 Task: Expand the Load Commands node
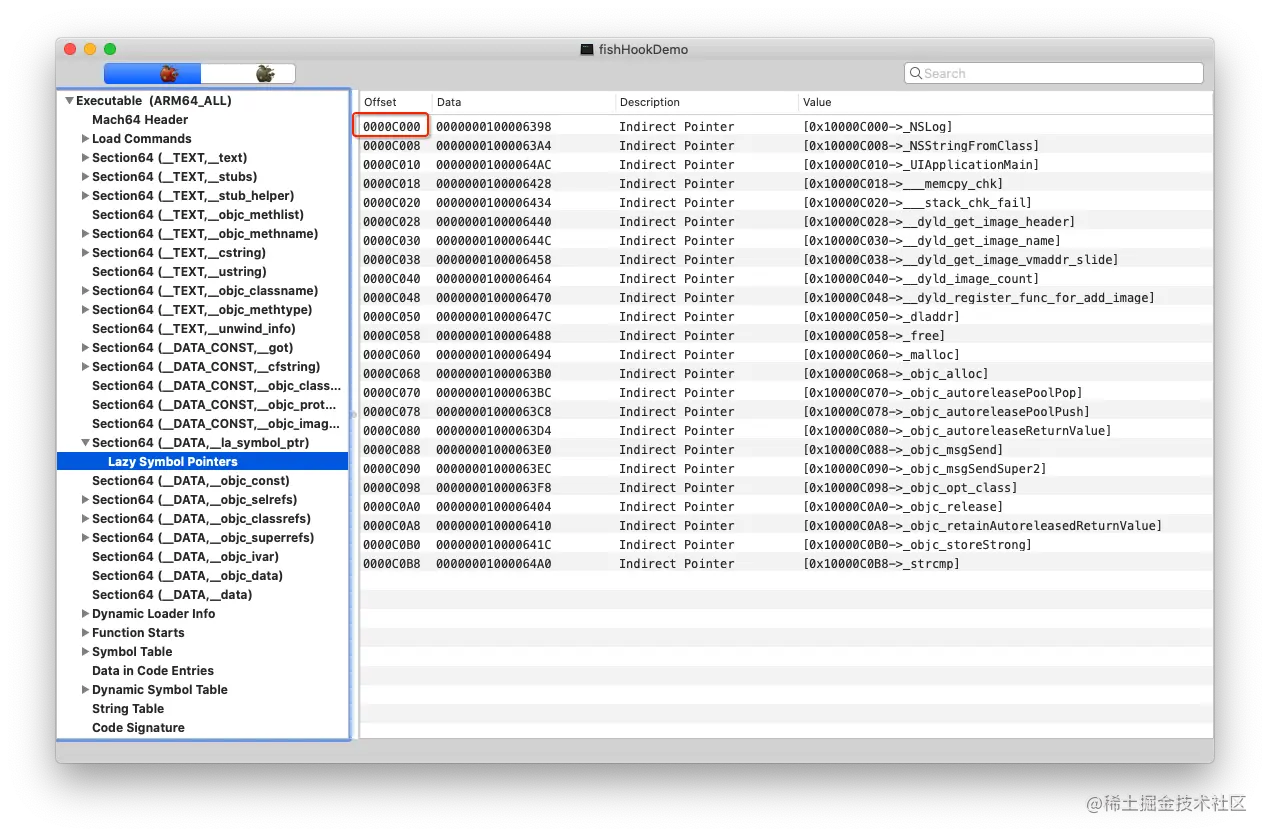(85, 139)
